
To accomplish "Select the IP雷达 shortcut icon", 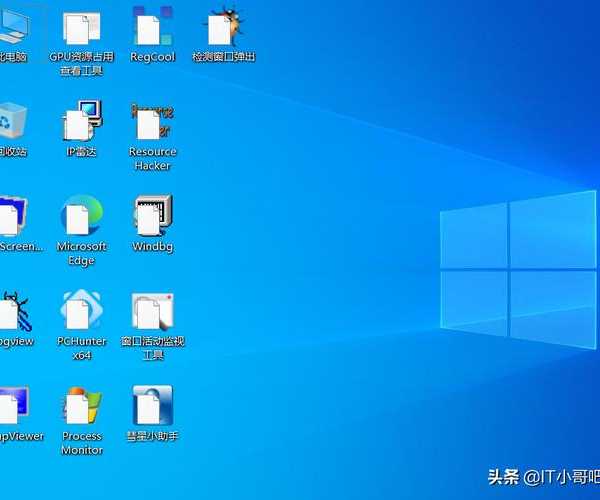I will click(81, 122).
